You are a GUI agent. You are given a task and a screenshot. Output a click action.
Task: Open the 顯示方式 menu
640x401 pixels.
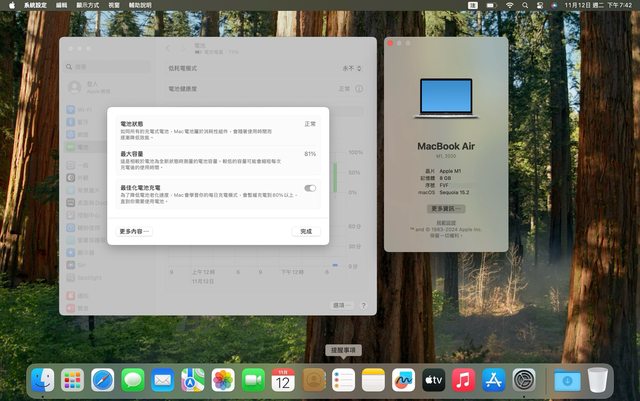point(89,6)
